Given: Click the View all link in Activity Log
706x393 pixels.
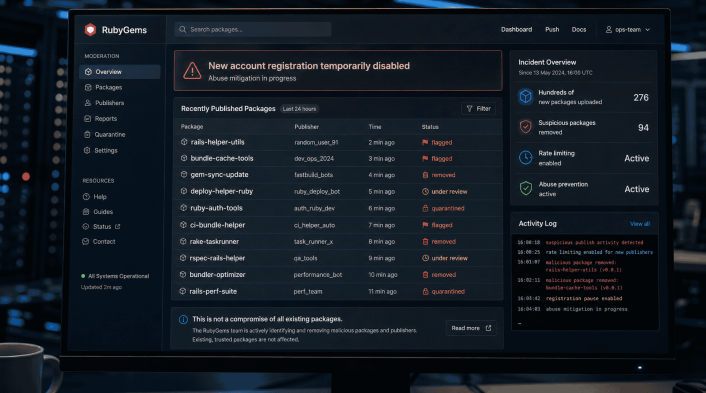Looking at the screenshot, I should click(x=639, y=224).
